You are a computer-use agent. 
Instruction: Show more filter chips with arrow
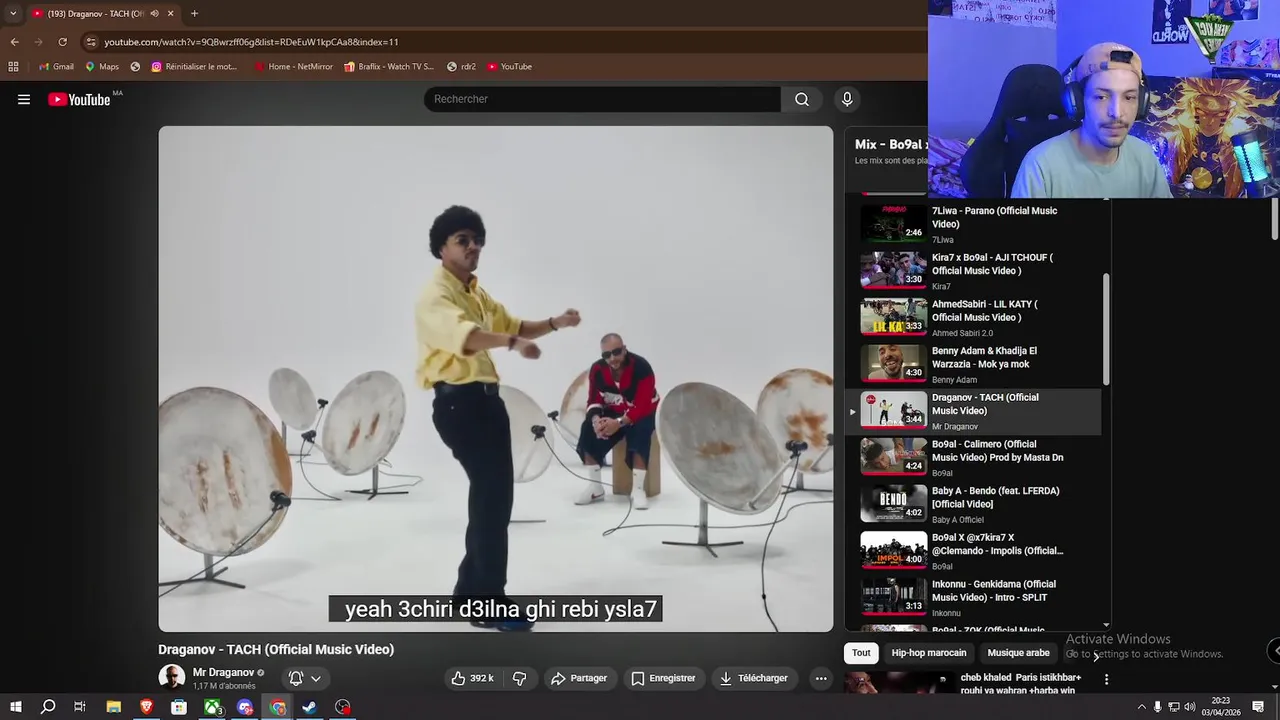tap(1096, 655)
